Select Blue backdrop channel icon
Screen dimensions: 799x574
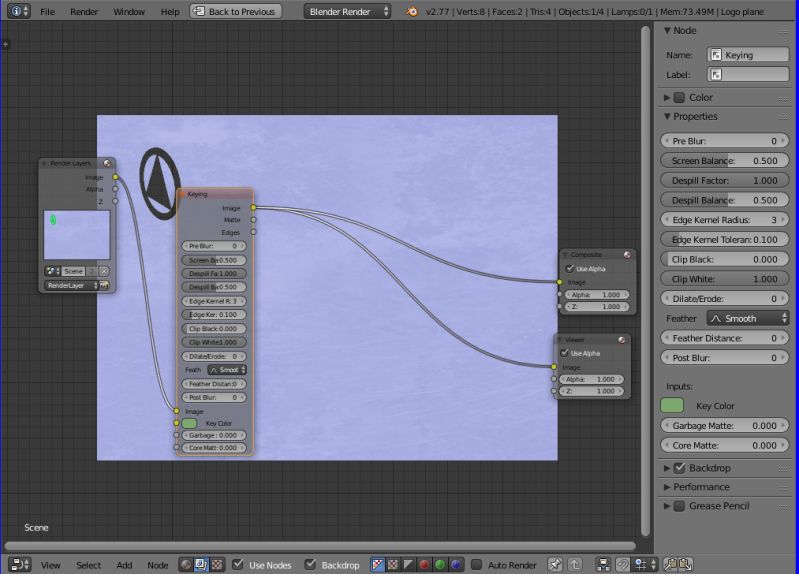(456, 564)
